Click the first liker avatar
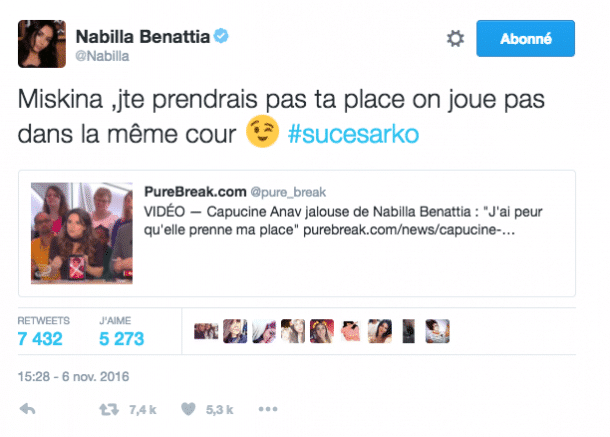 [x=205, y=330]
